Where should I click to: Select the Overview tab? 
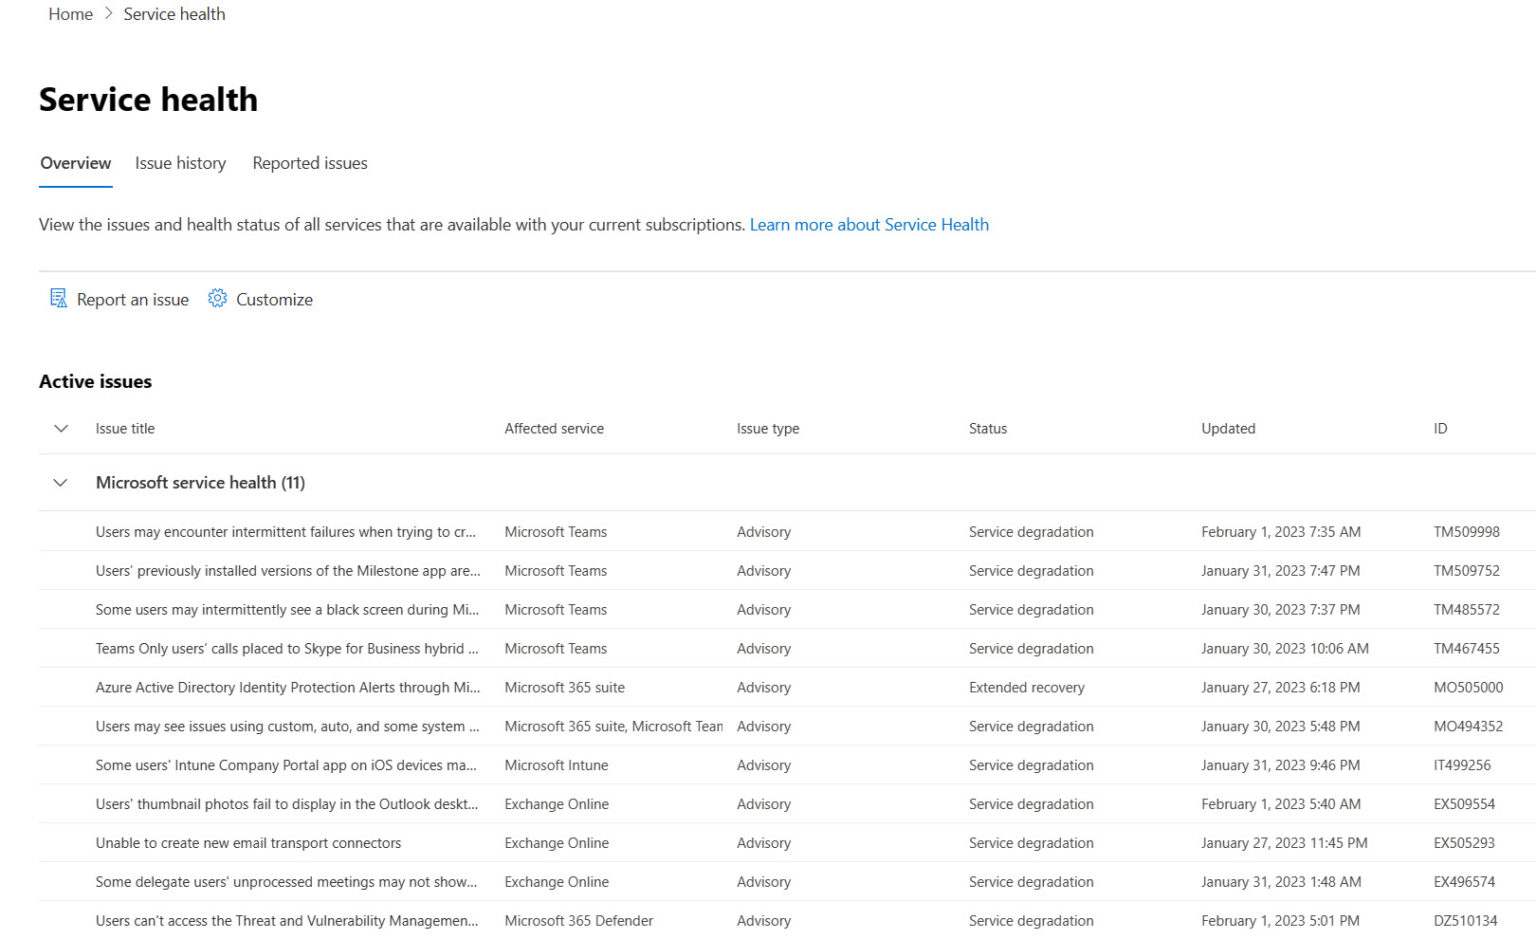click(75, 163)
